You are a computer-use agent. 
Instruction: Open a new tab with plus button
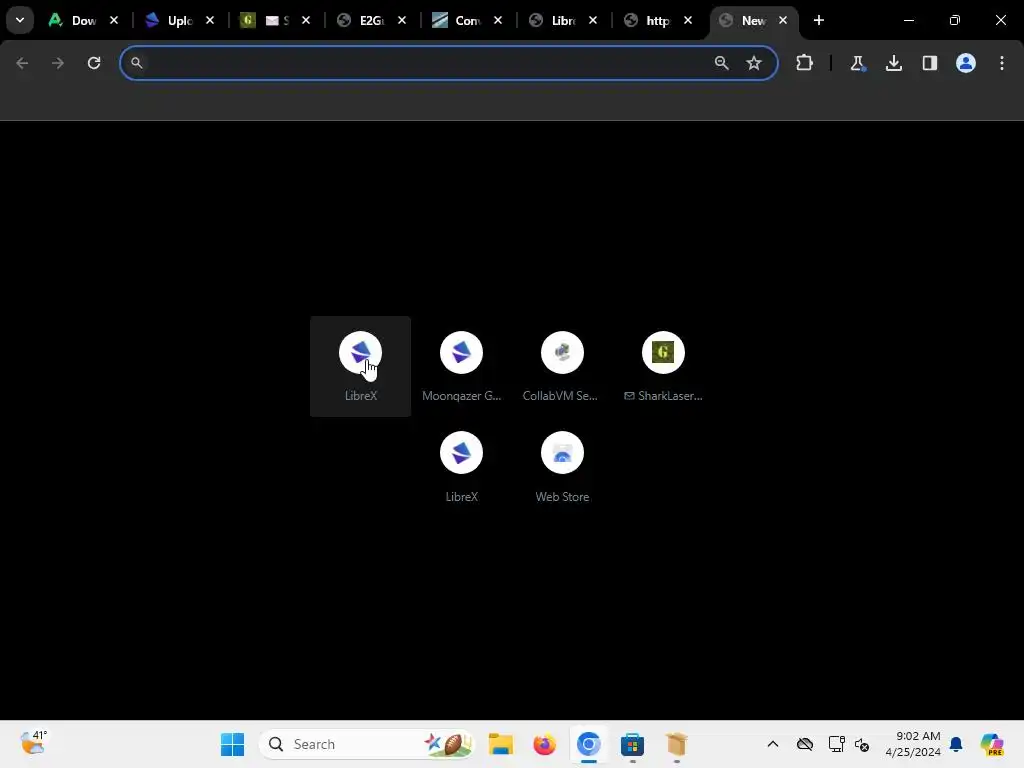(x=818, y=20)
